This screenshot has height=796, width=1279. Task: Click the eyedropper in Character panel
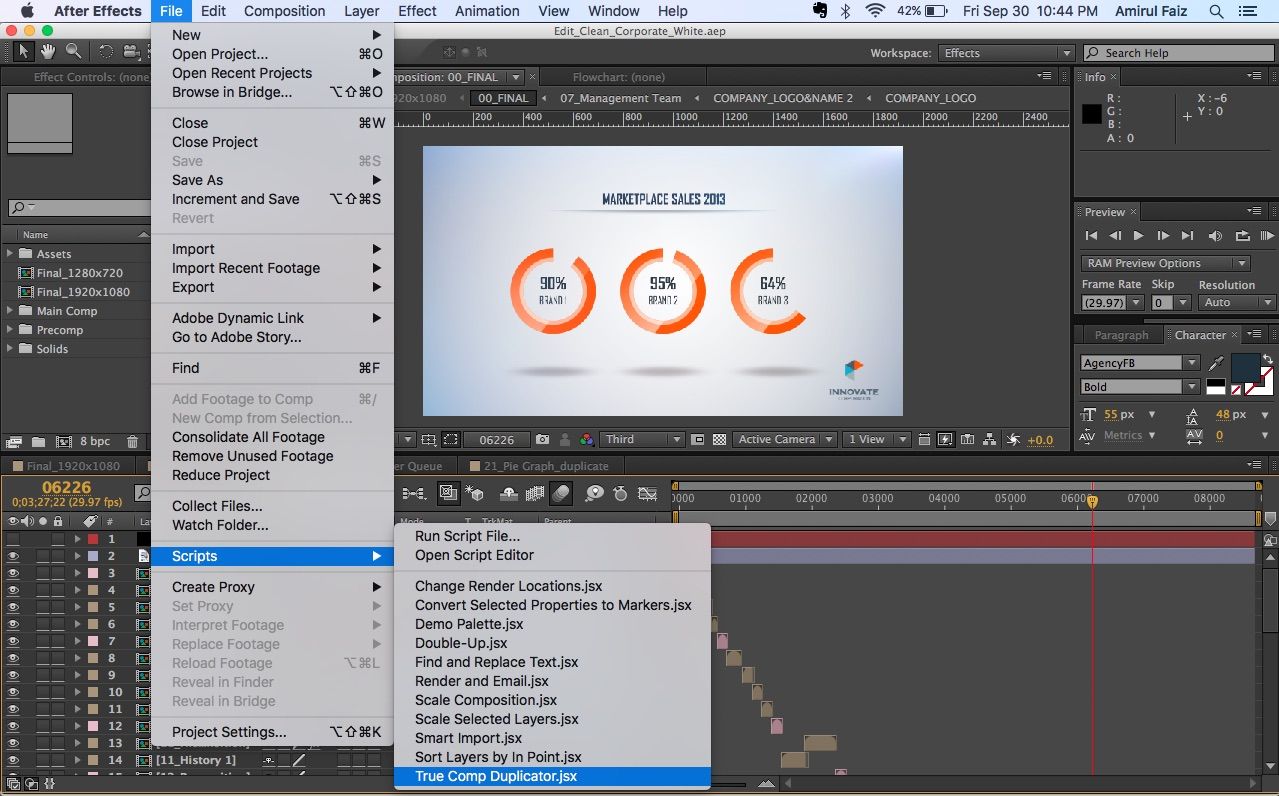pos(1216,363)
